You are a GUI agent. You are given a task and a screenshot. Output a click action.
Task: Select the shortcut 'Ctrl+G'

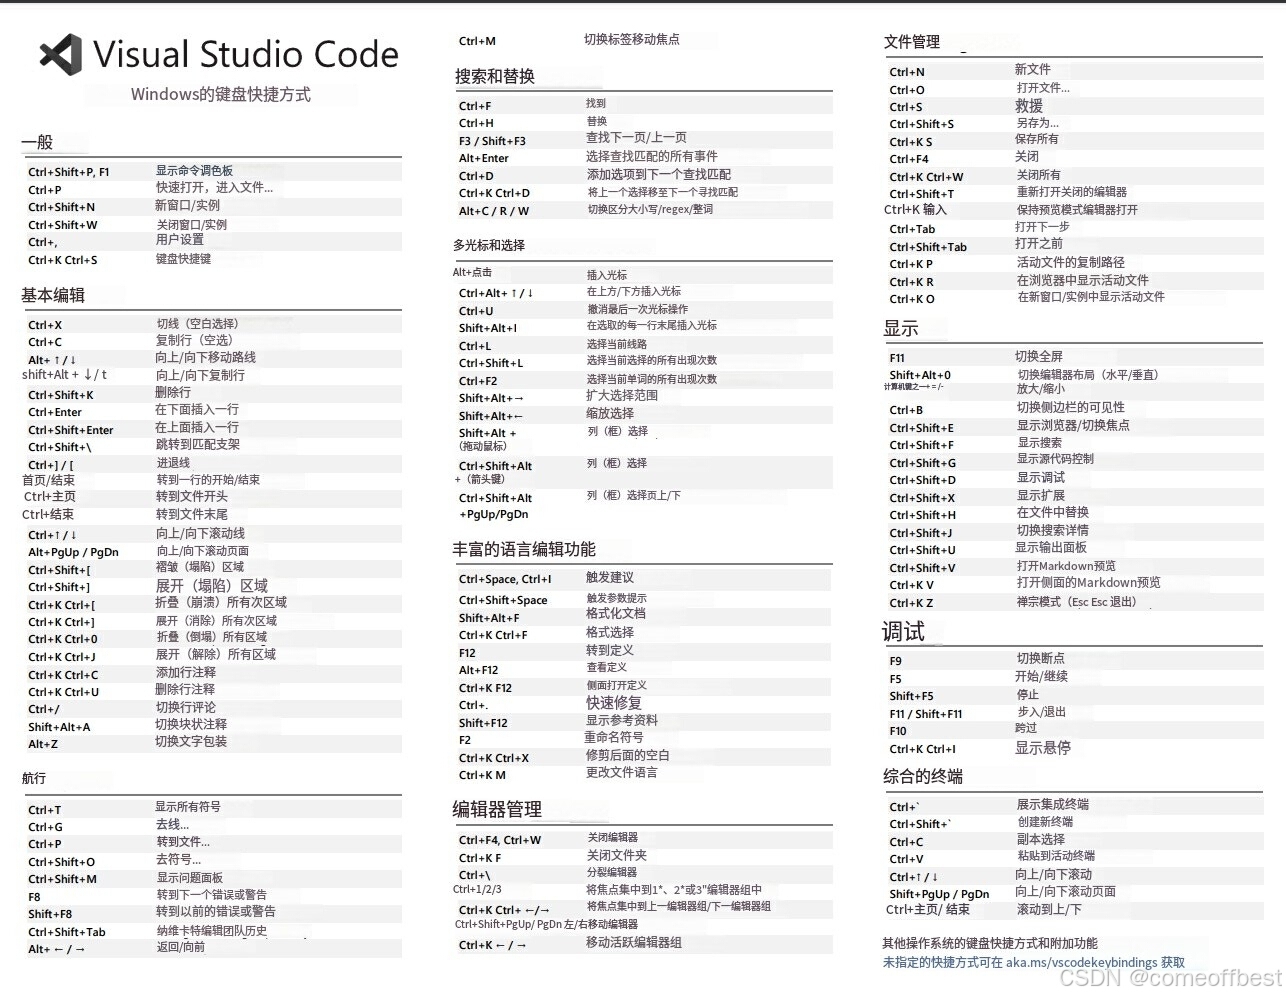click(45, 827)
